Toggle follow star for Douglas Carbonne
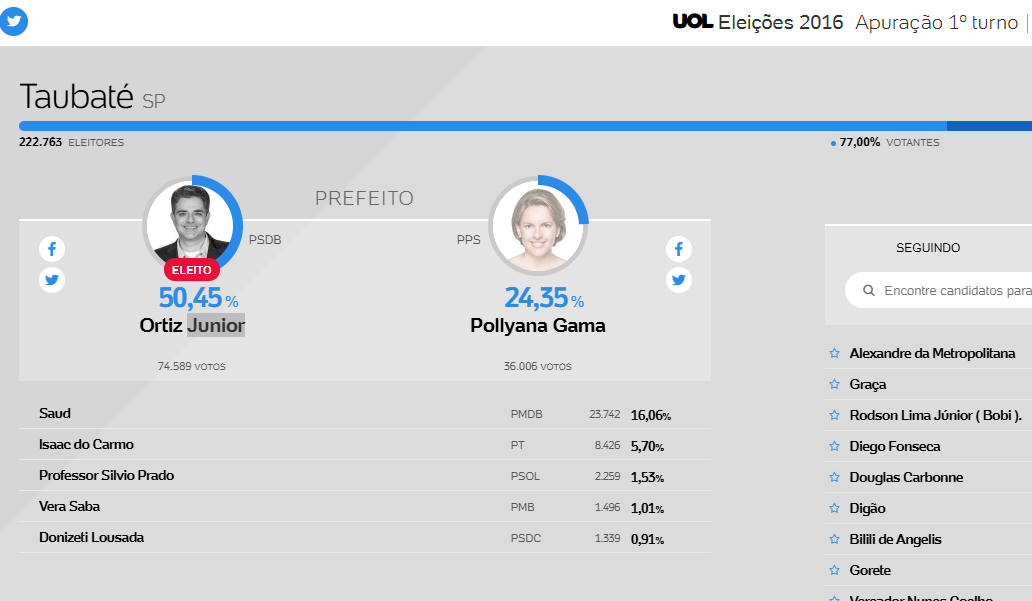 [834, 477]
